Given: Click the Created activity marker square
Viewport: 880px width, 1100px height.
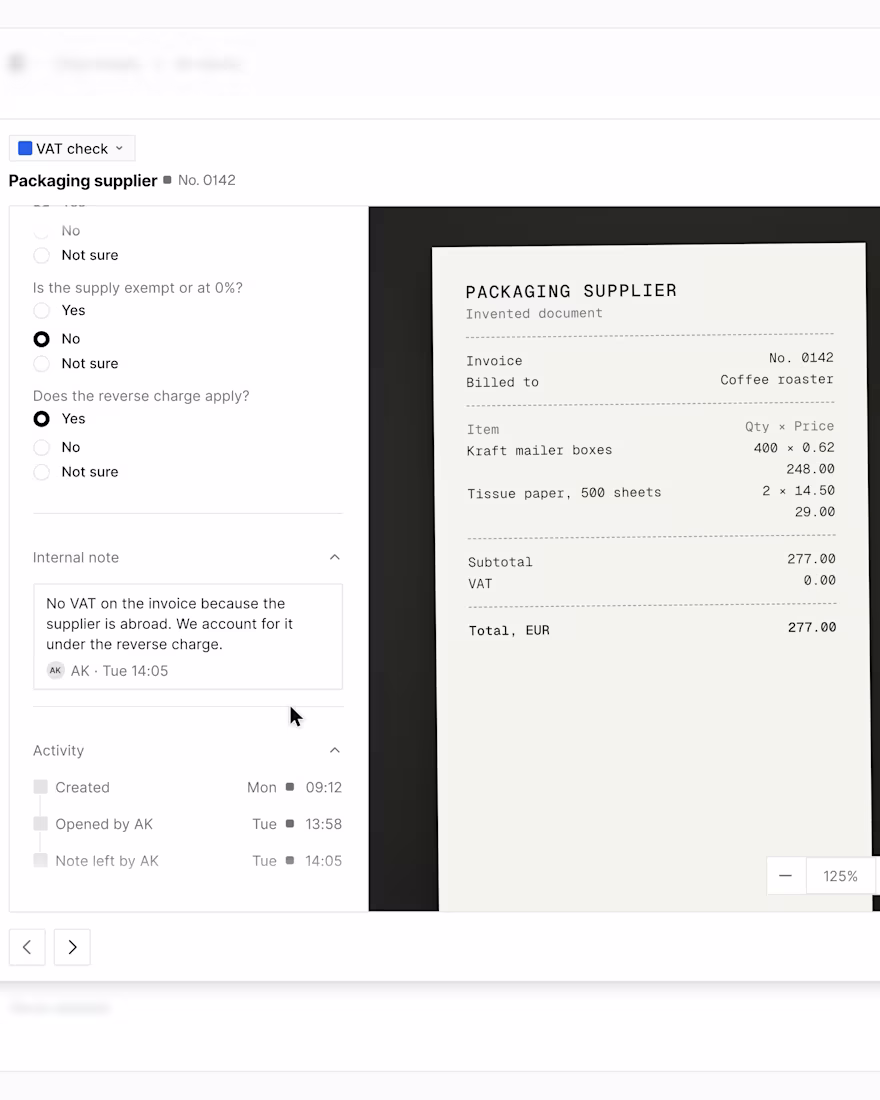Looking at the screenshot, I should coord(41,787).
